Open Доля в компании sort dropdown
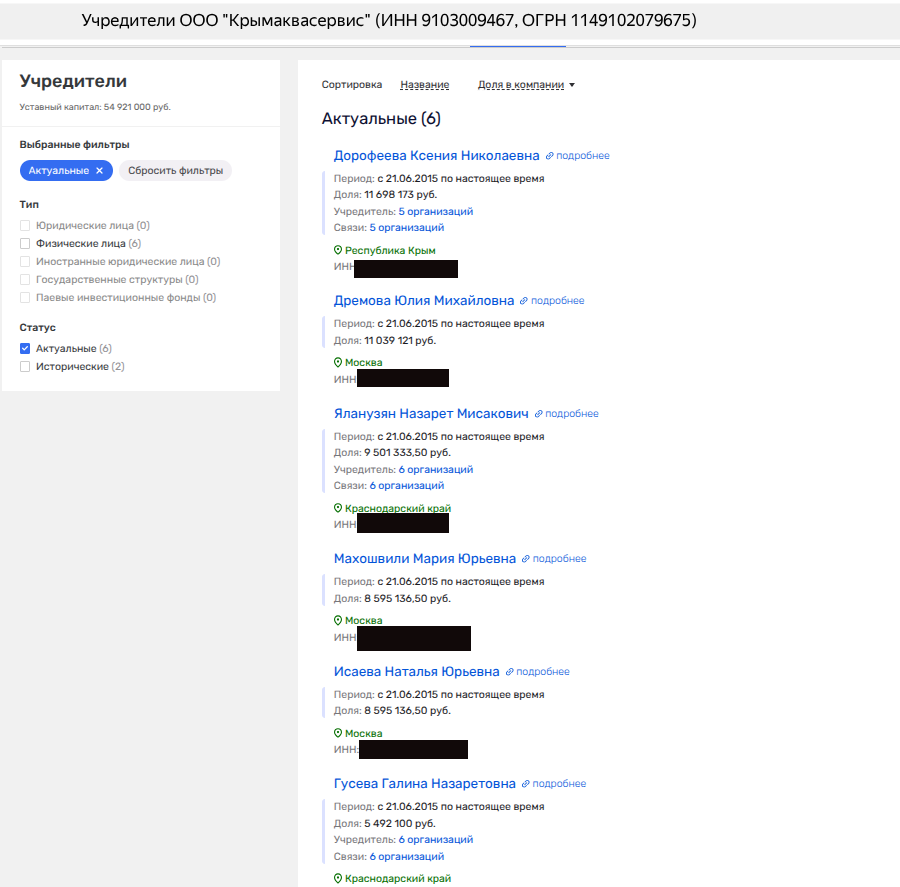This screenshot has width=900, height=887. pyautogui.click(x=526, y=85)
